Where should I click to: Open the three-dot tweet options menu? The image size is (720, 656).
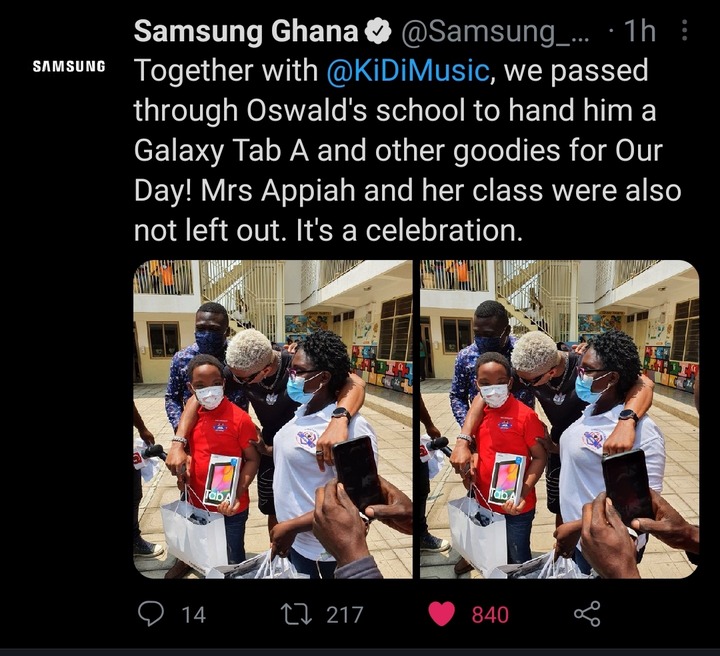(x=684, y=30)
